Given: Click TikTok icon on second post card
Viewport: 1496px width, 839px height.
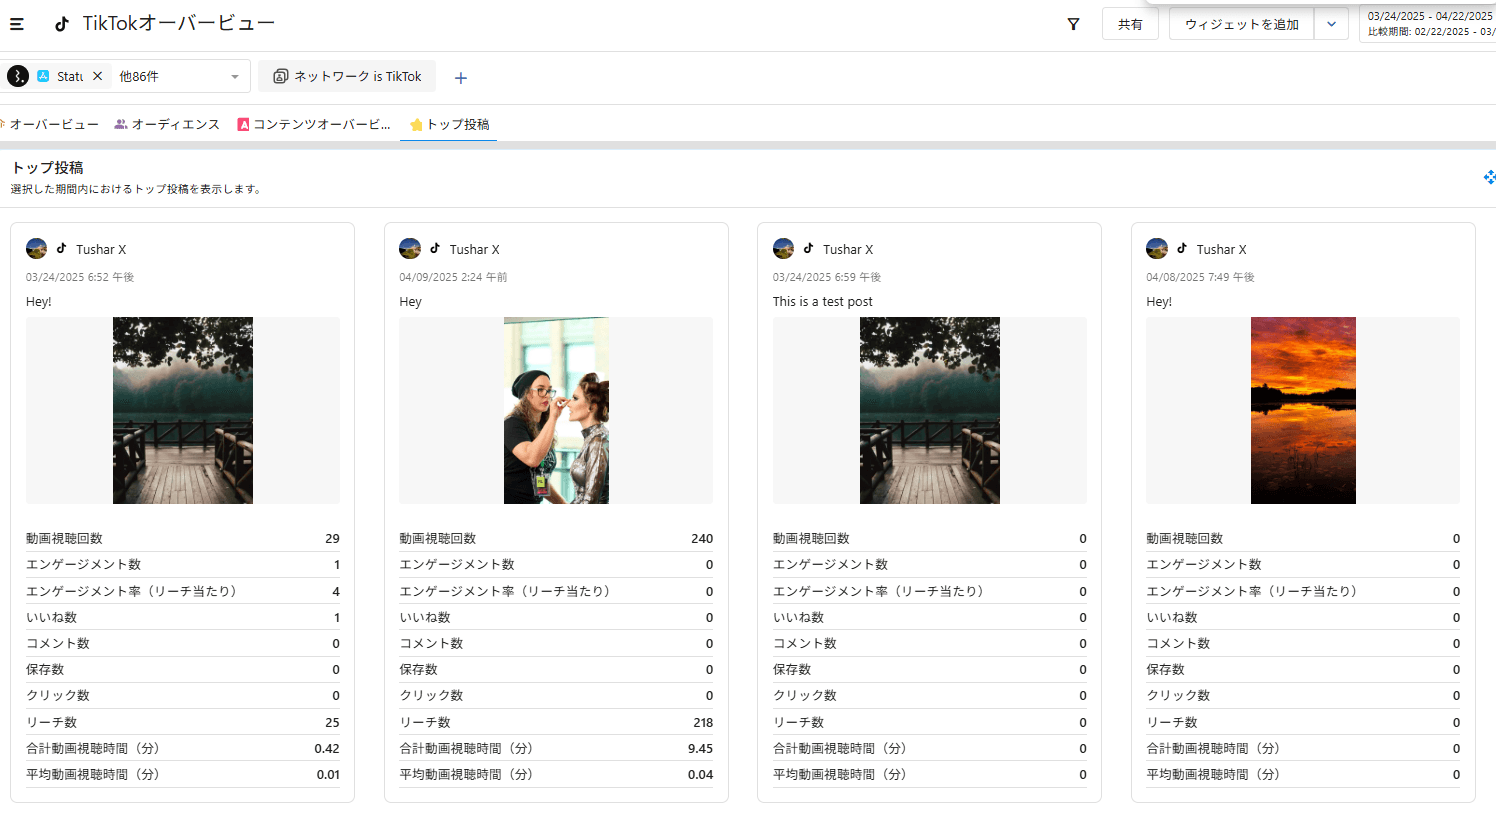Looking at the screenshot, I should (x=435, y=249).
